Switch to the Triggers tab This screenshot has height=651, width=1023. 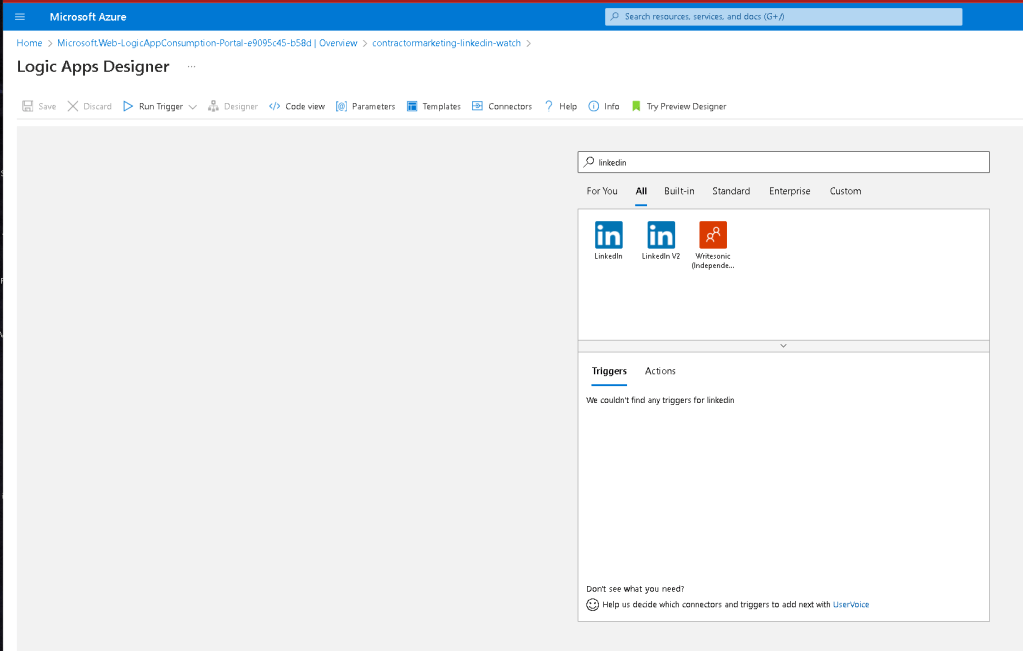point(609,371)
